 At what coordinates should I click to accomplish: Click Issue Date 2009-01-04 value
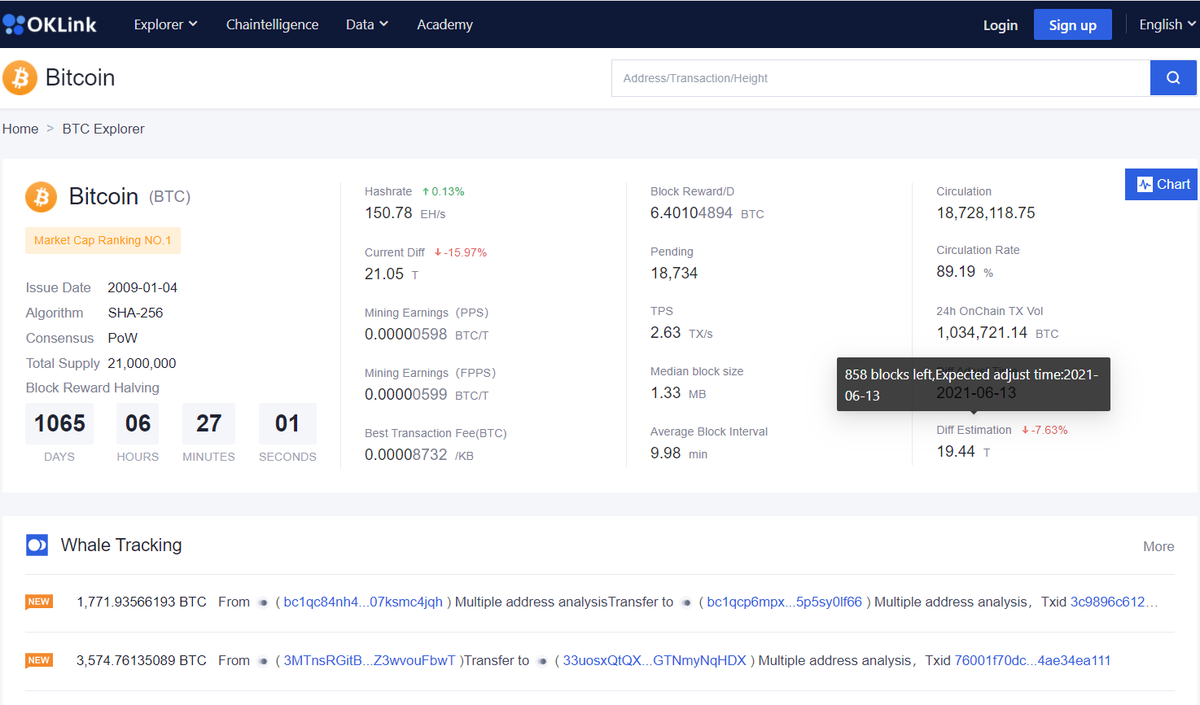tap(143, 288)
